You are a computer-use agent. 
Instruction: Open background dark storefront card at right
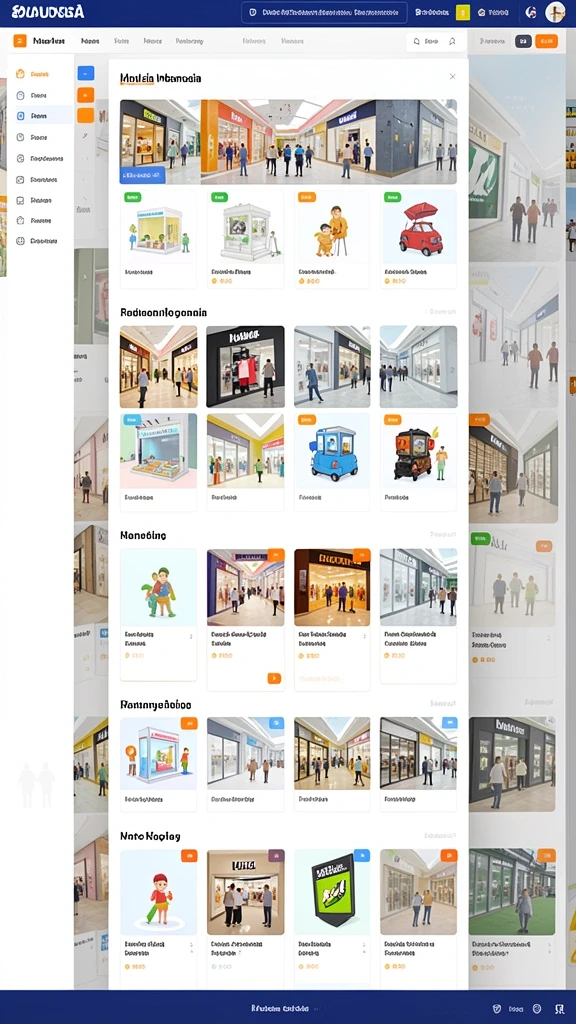[512, 764]
